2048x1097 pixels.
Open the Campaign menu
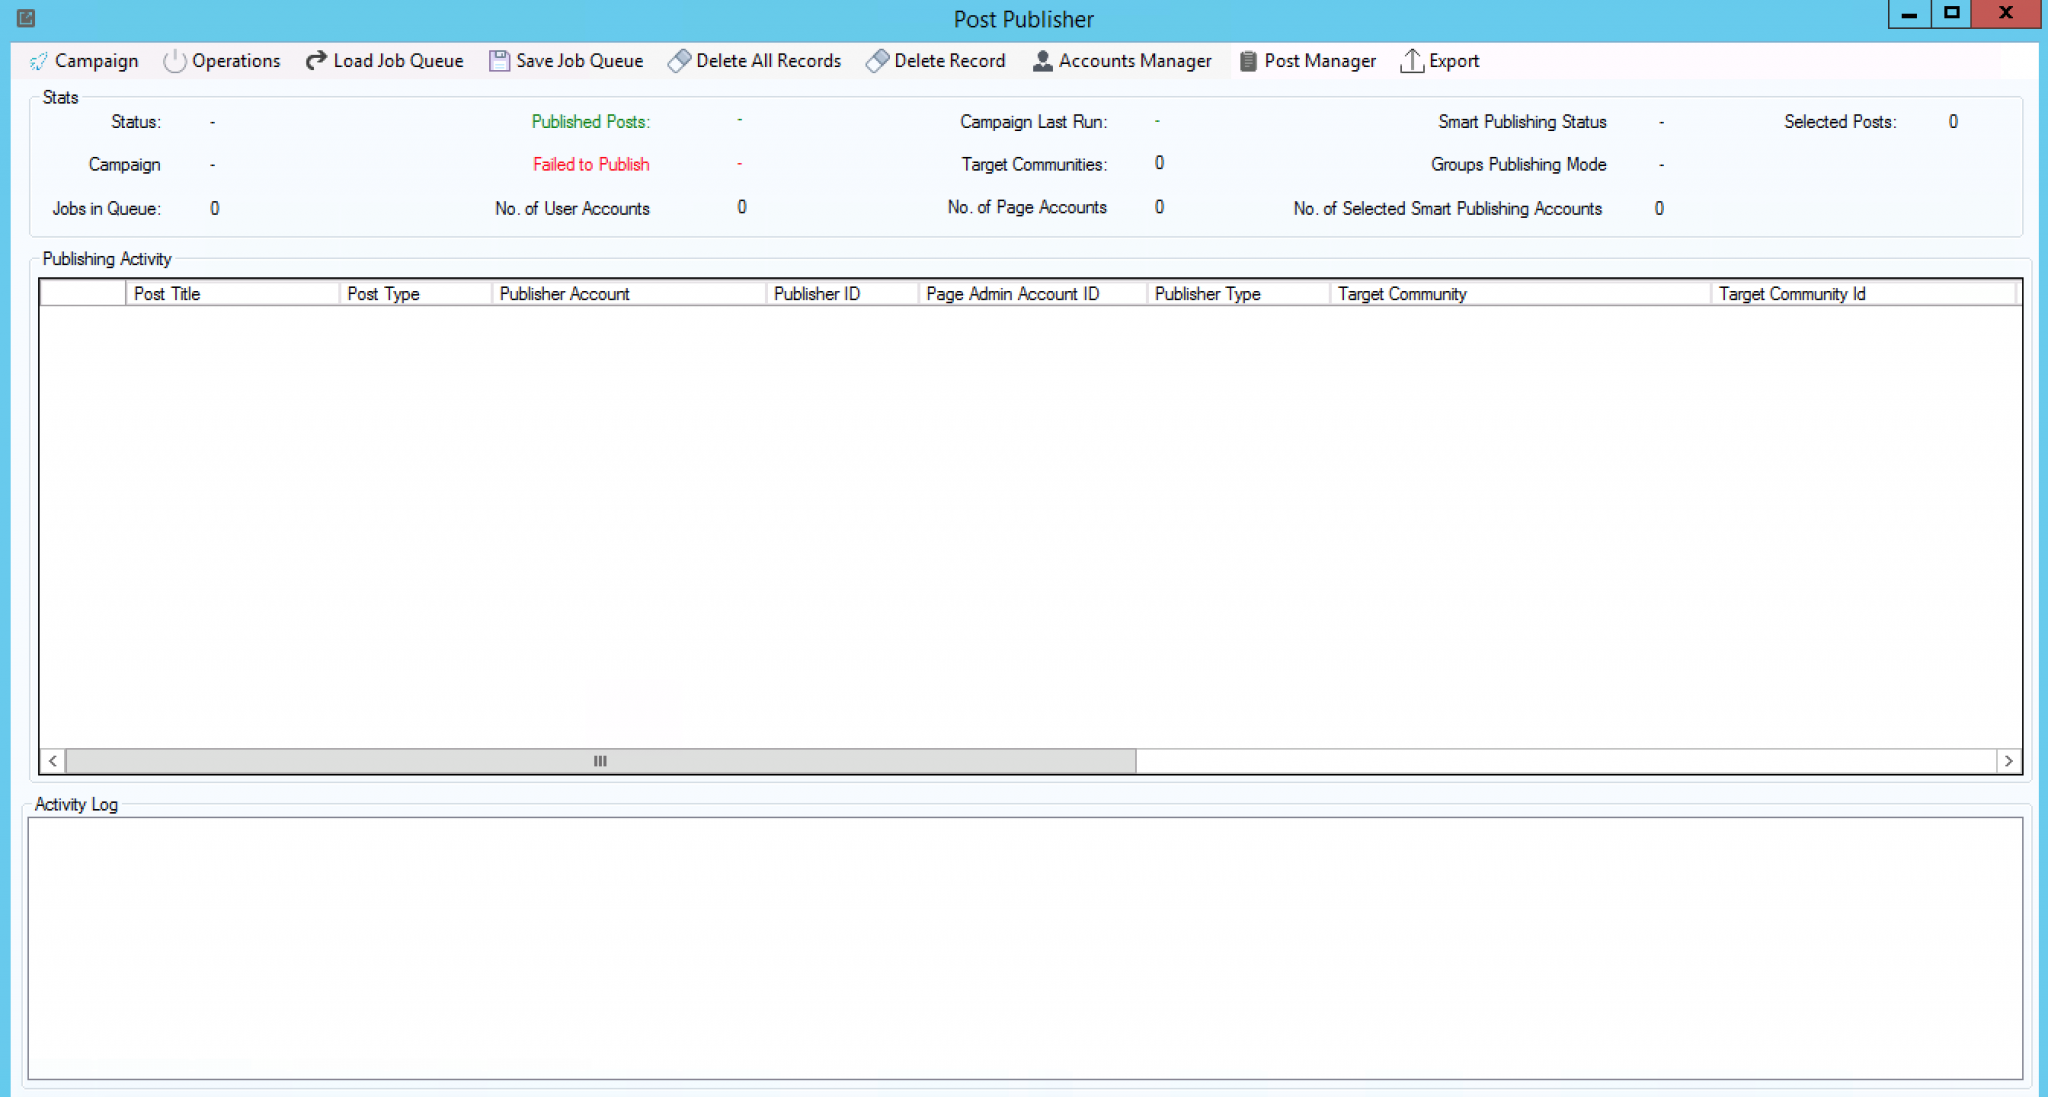pos(97,61)
